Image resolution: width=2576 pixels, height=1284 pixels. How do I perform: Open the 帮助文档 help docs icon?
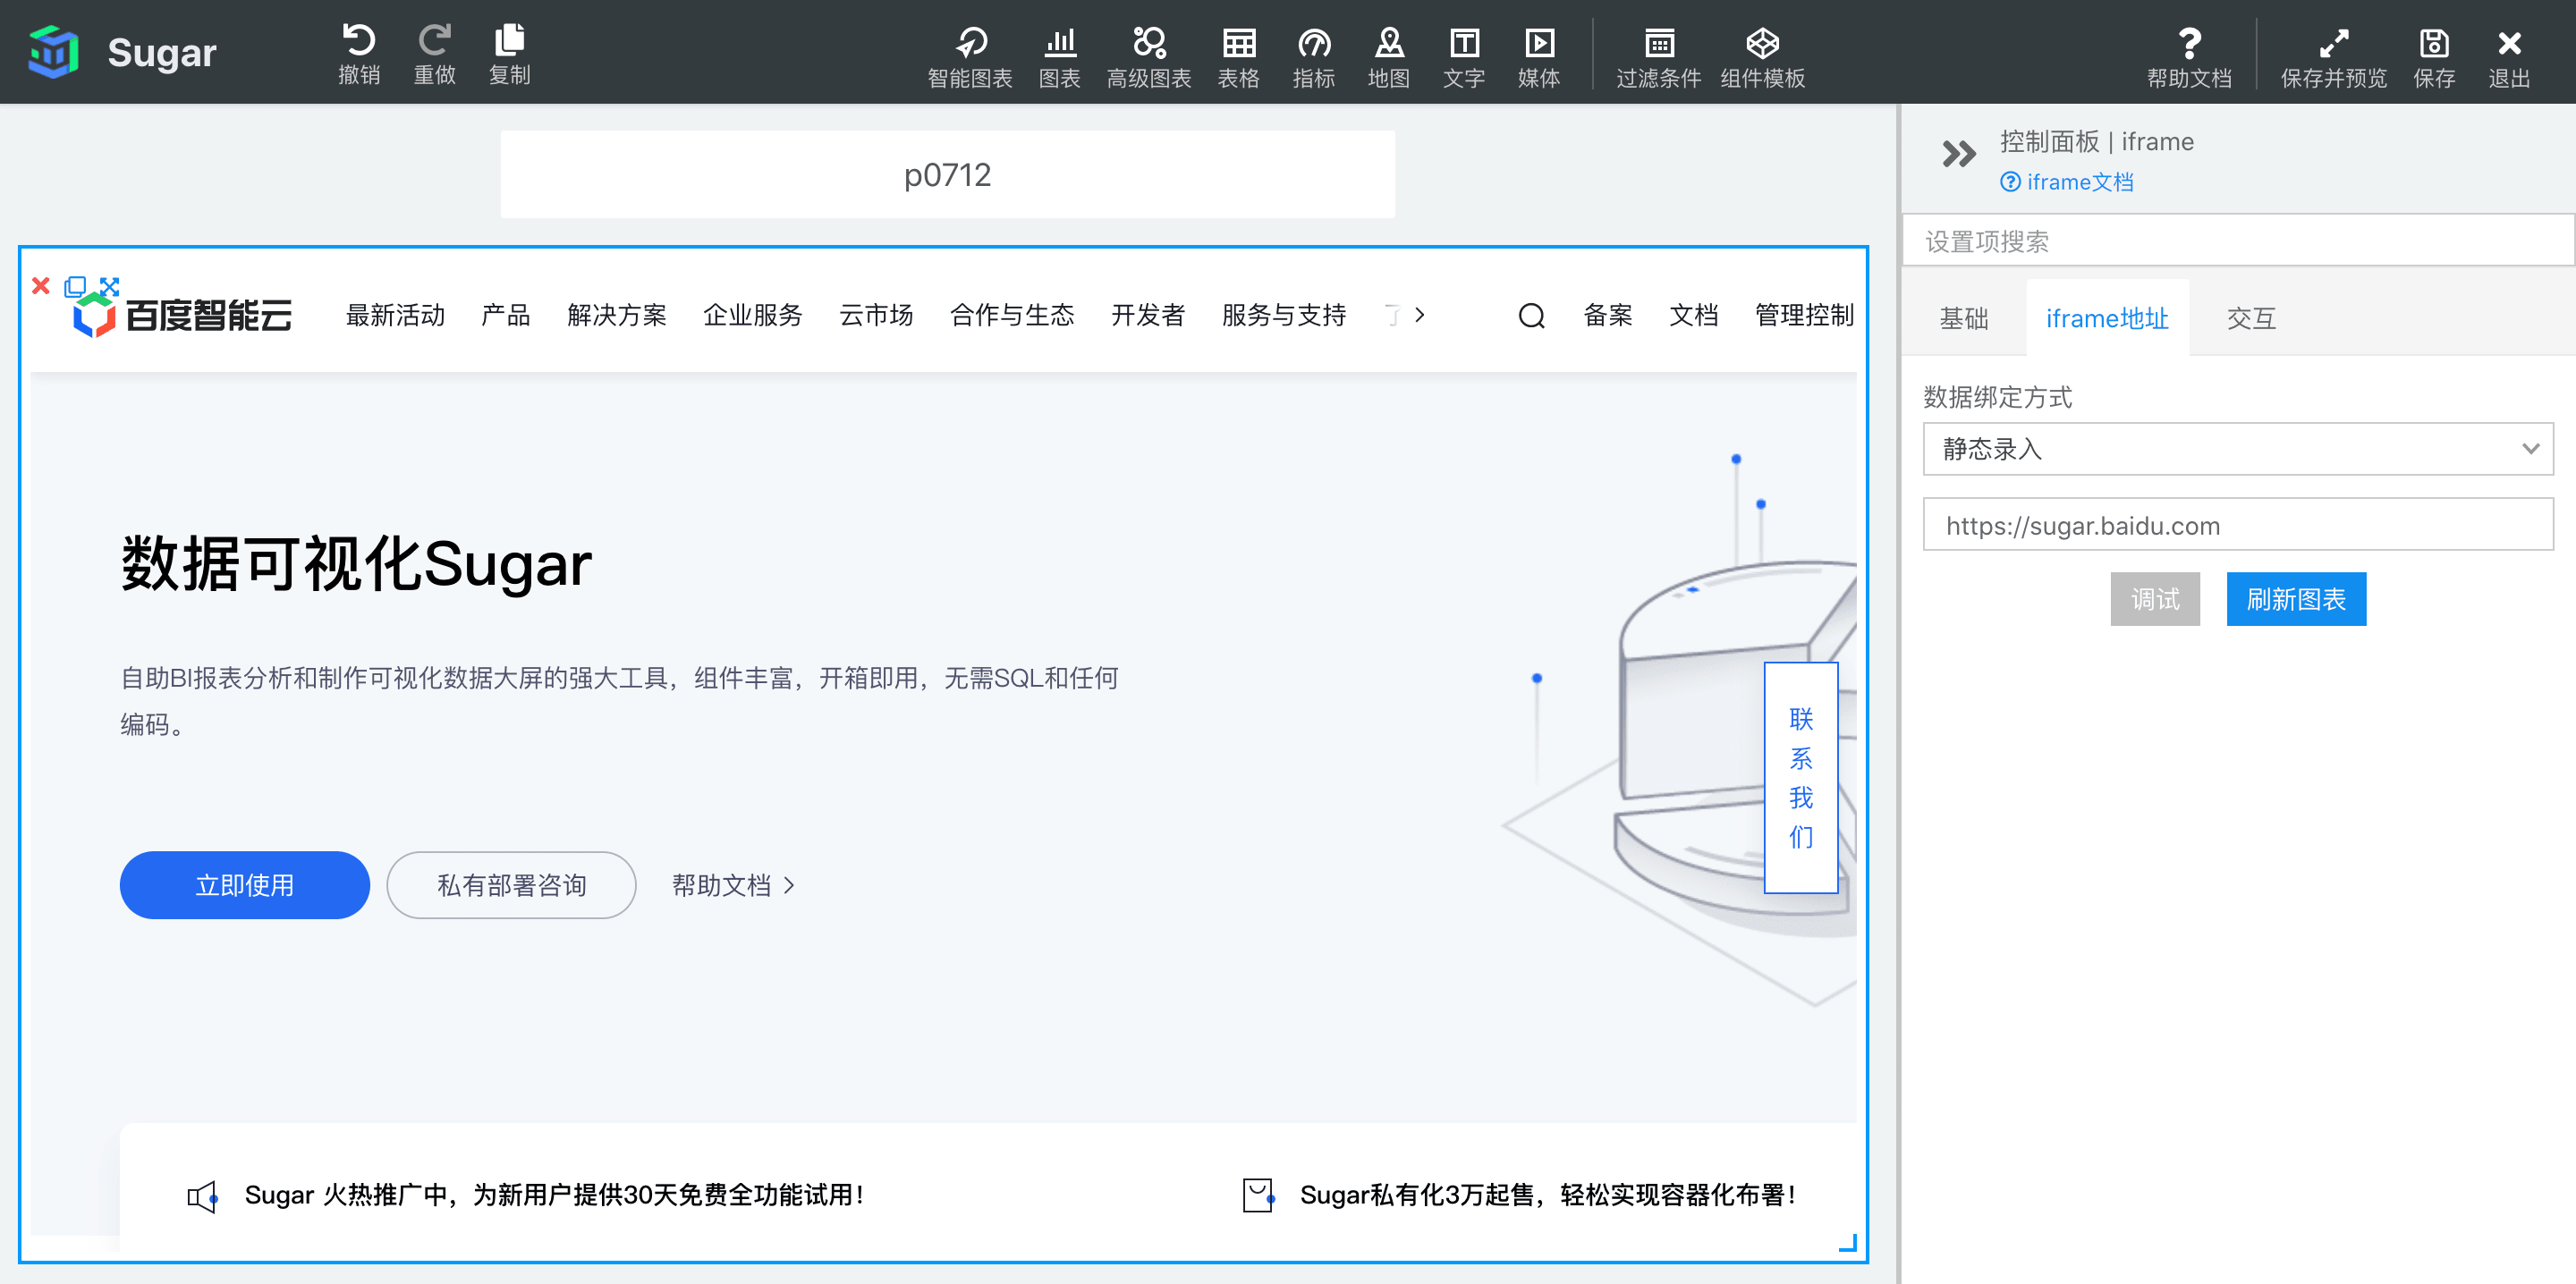(2189, 56)
